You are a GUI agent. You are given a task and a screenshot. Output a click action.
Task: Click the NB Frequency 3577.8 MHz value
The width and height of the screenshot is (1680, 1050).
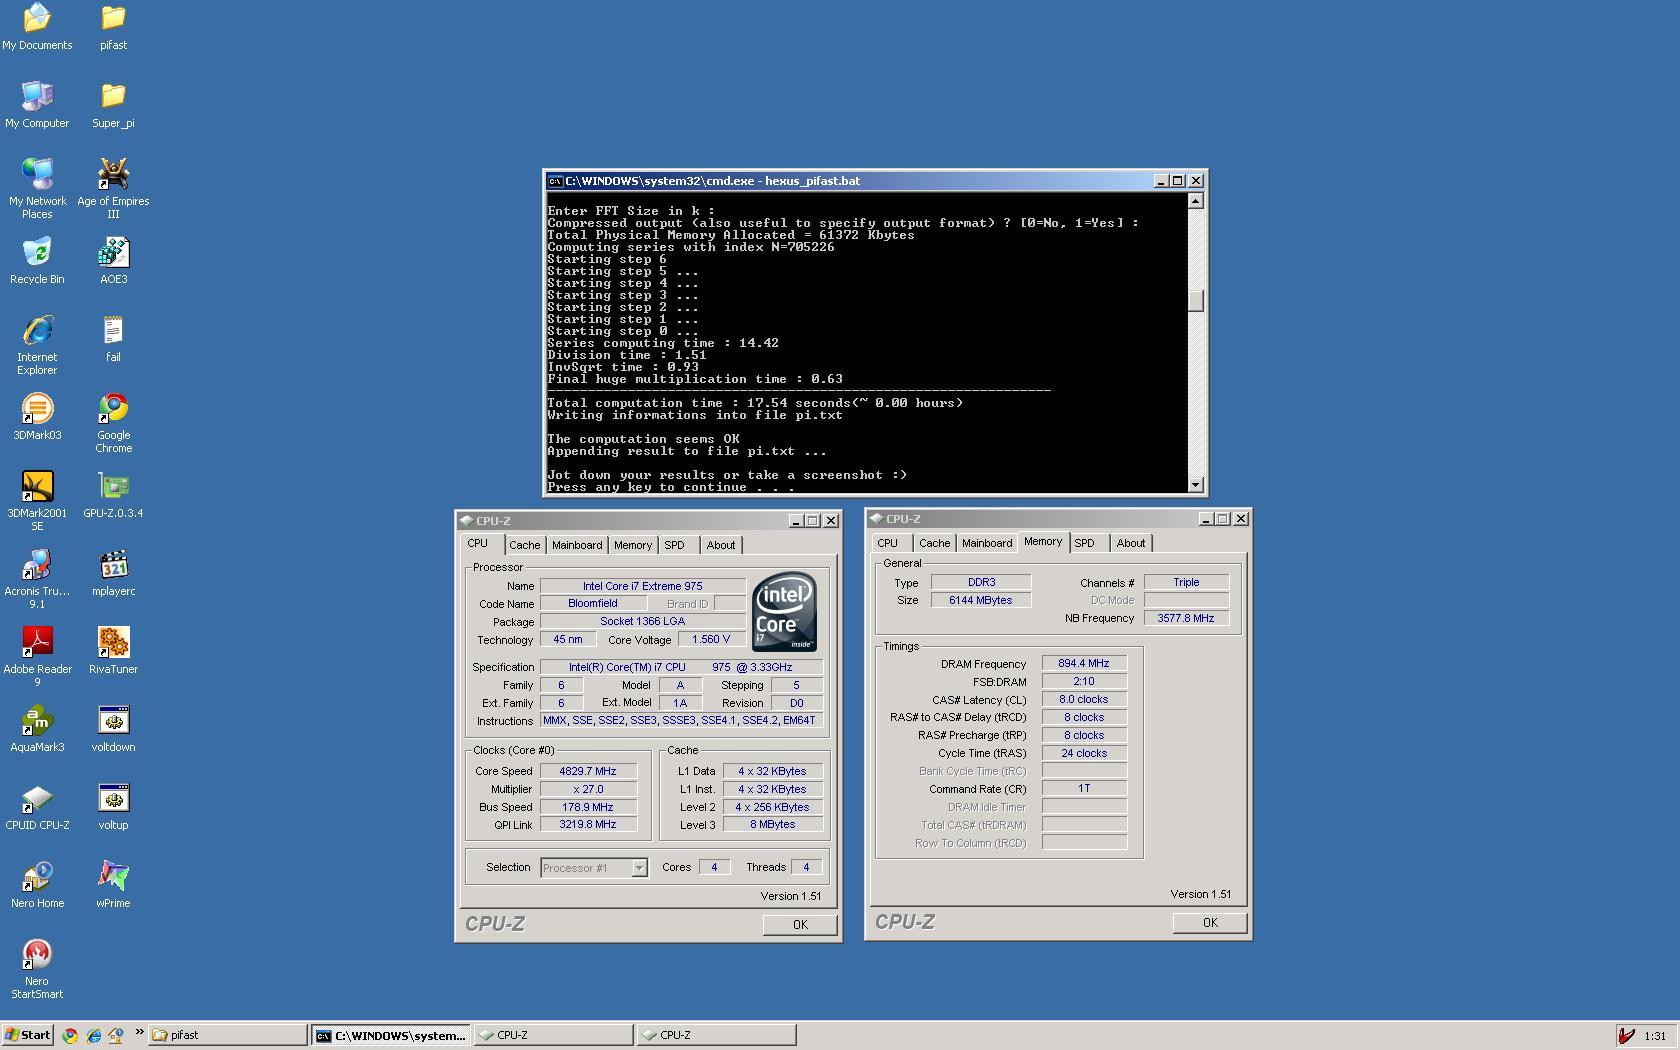click(1186, 618)
